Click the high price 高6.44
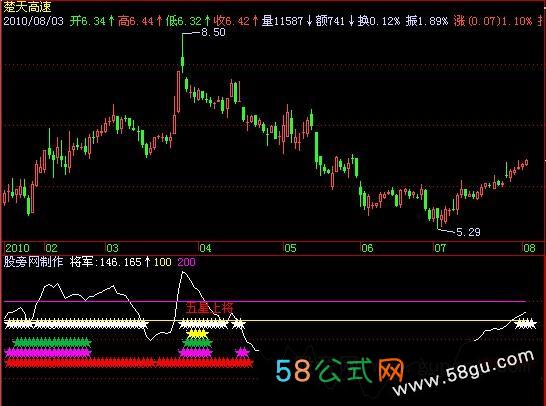 (x=135, y=21)
